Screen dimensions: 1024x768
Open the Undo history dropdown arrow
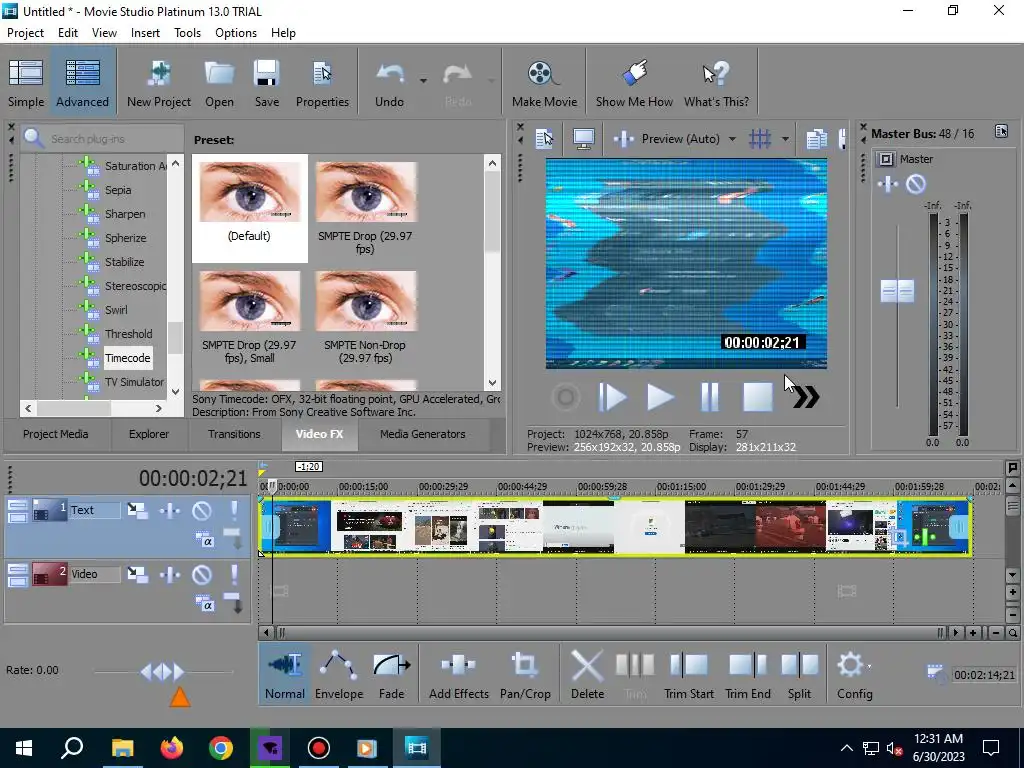click(423, 81)
